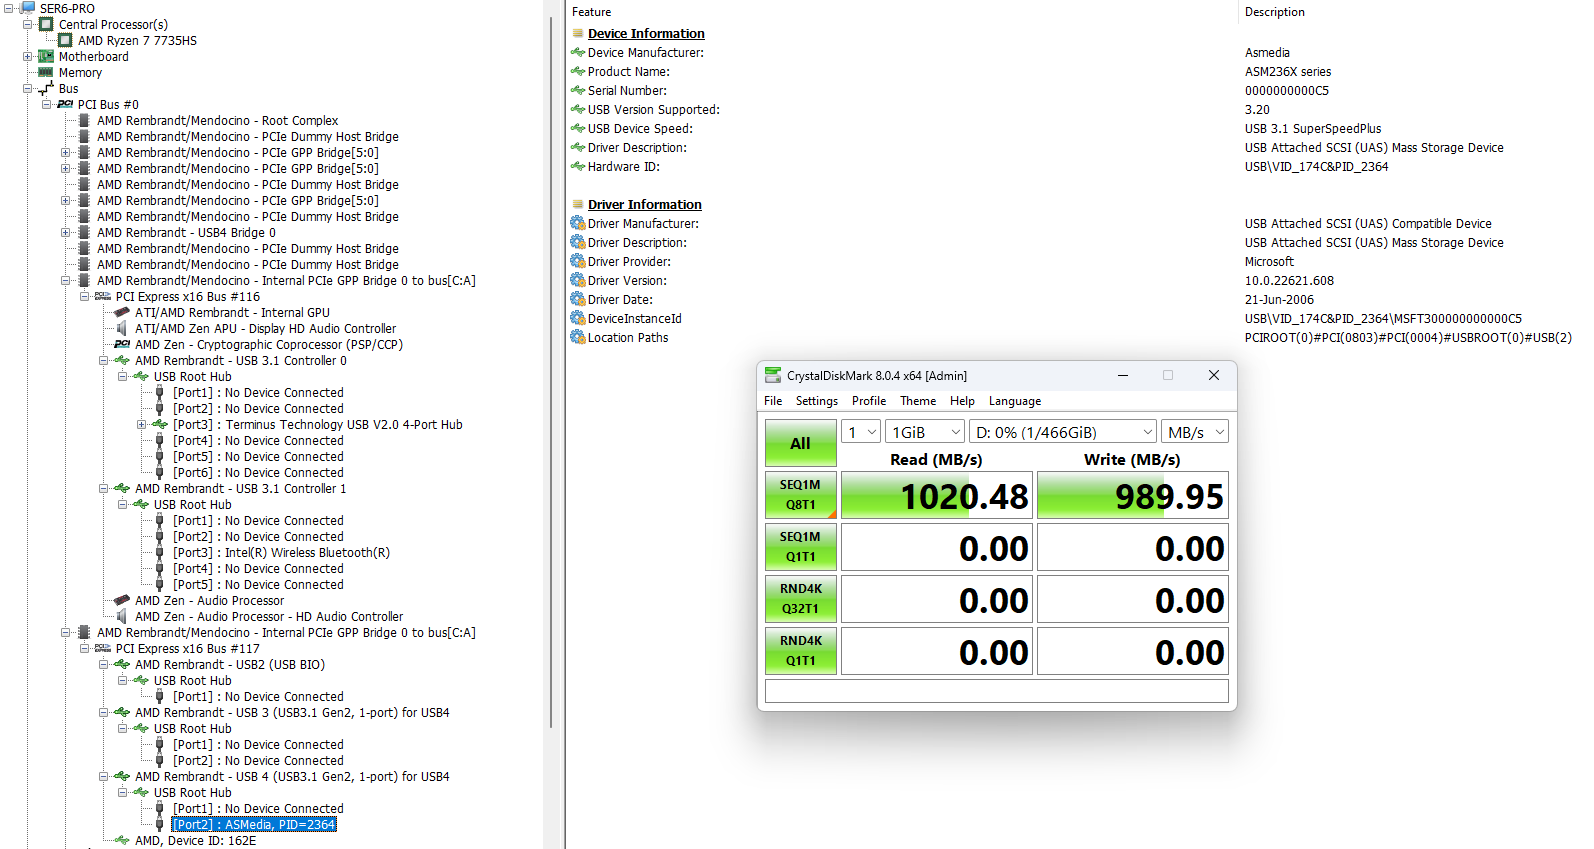
Task: Click the ASM236X series product name value
Action: 1288,72
